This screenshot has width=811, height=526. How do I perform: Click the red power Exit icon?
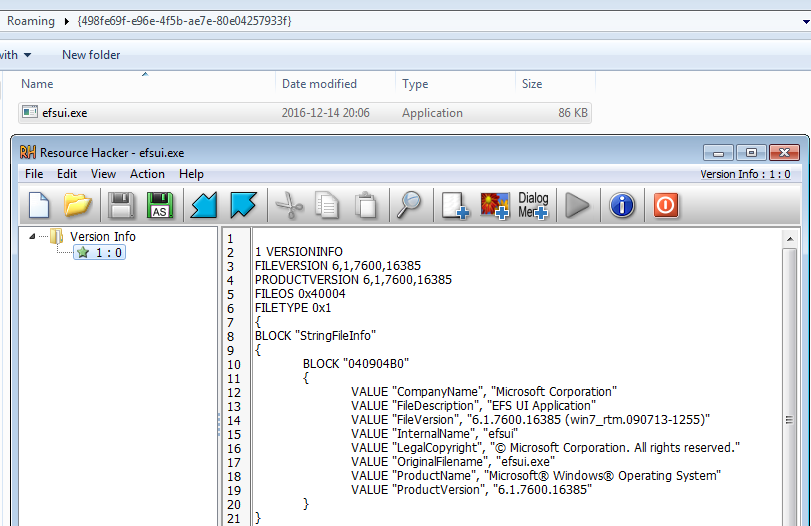tap(666, 206)
